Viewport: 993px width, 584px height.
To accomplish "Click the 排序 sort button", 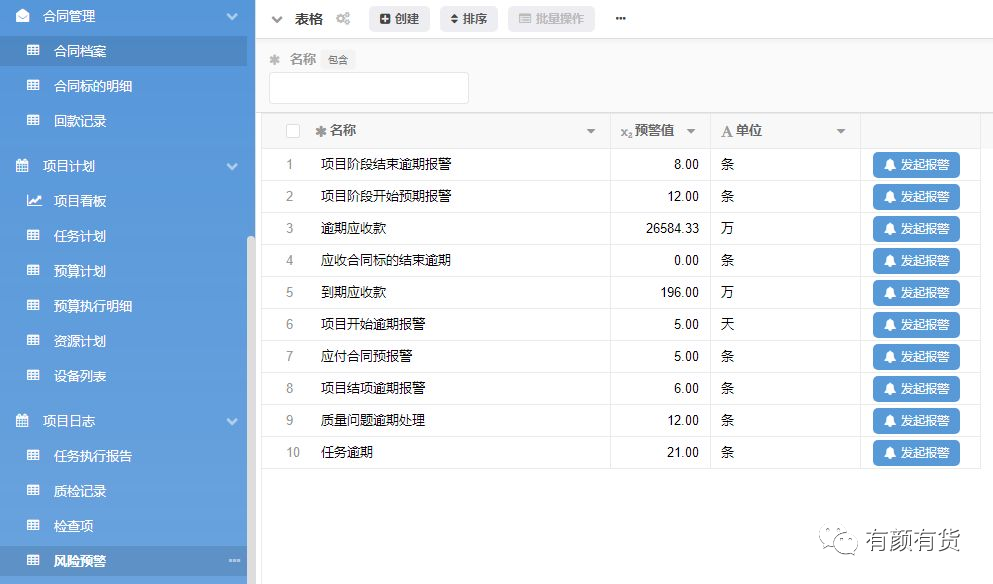I will click(469, 19).
